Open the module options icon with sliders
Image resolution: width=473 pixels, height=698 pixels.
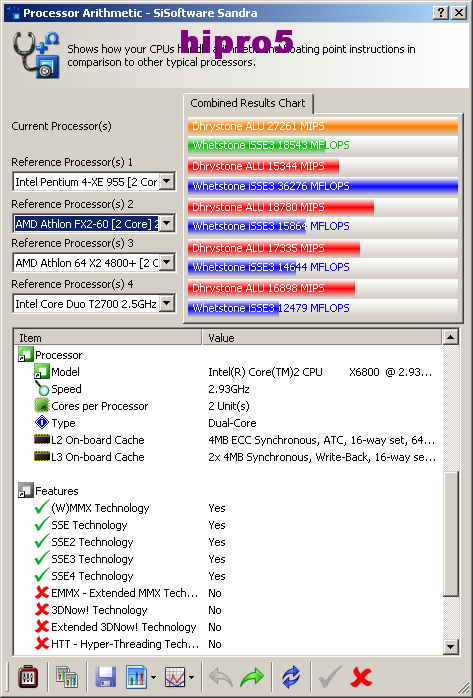click(28, 677)
